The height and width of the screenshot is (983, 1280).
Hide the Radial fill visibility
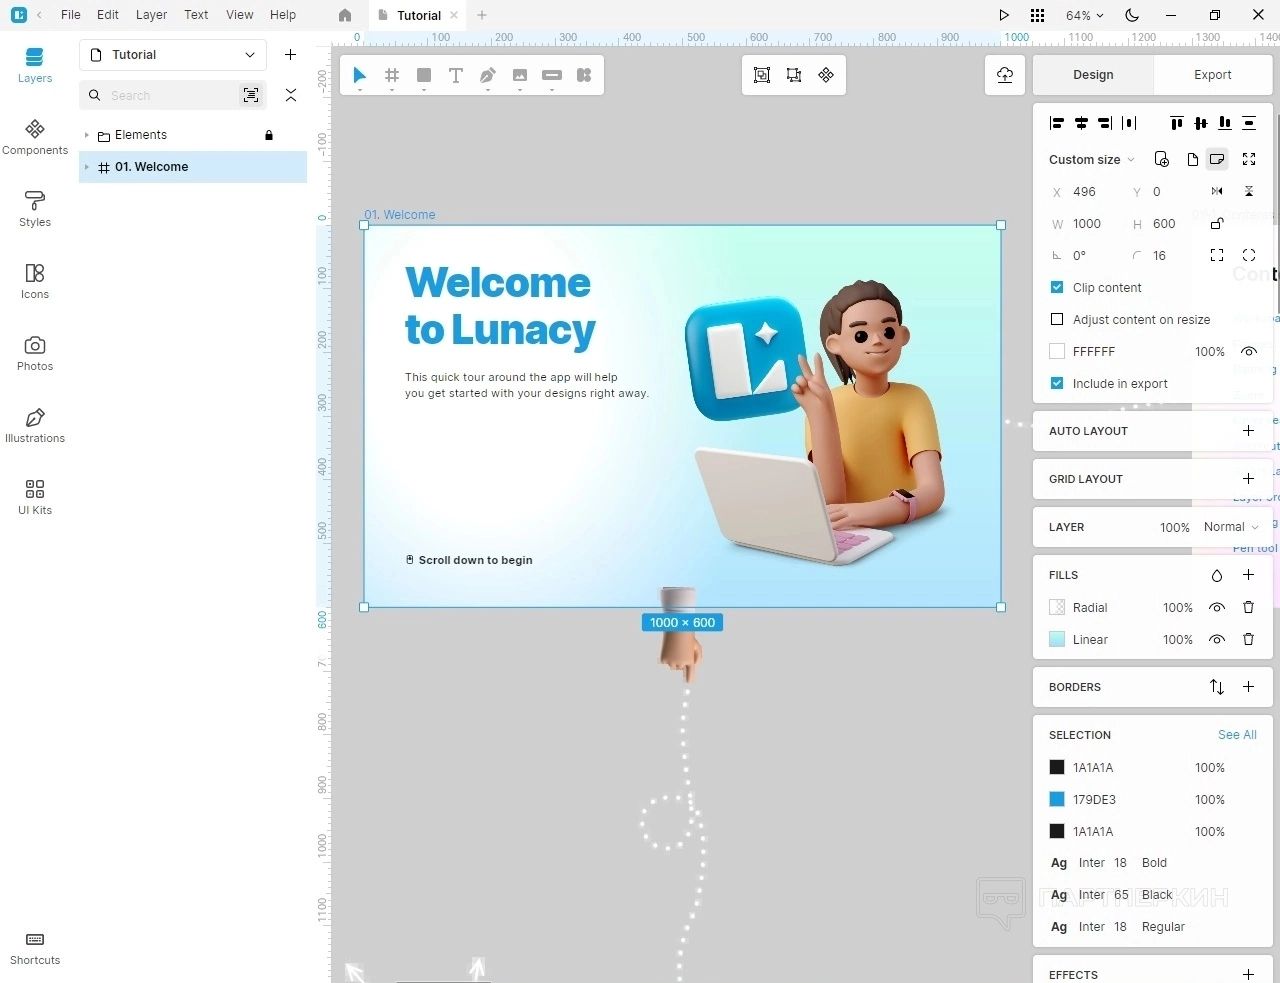pyautogui.click(x=1217, y=608)
